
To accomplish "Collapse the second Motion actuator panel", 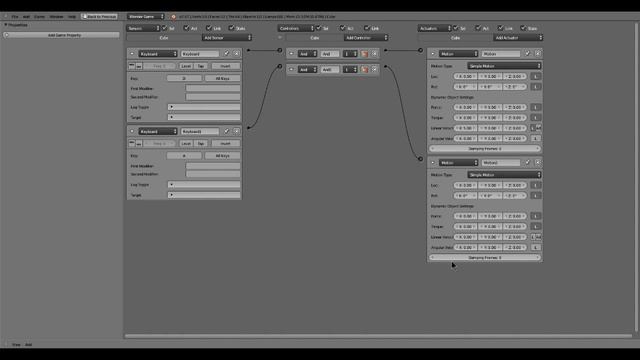I will [433, 162].
